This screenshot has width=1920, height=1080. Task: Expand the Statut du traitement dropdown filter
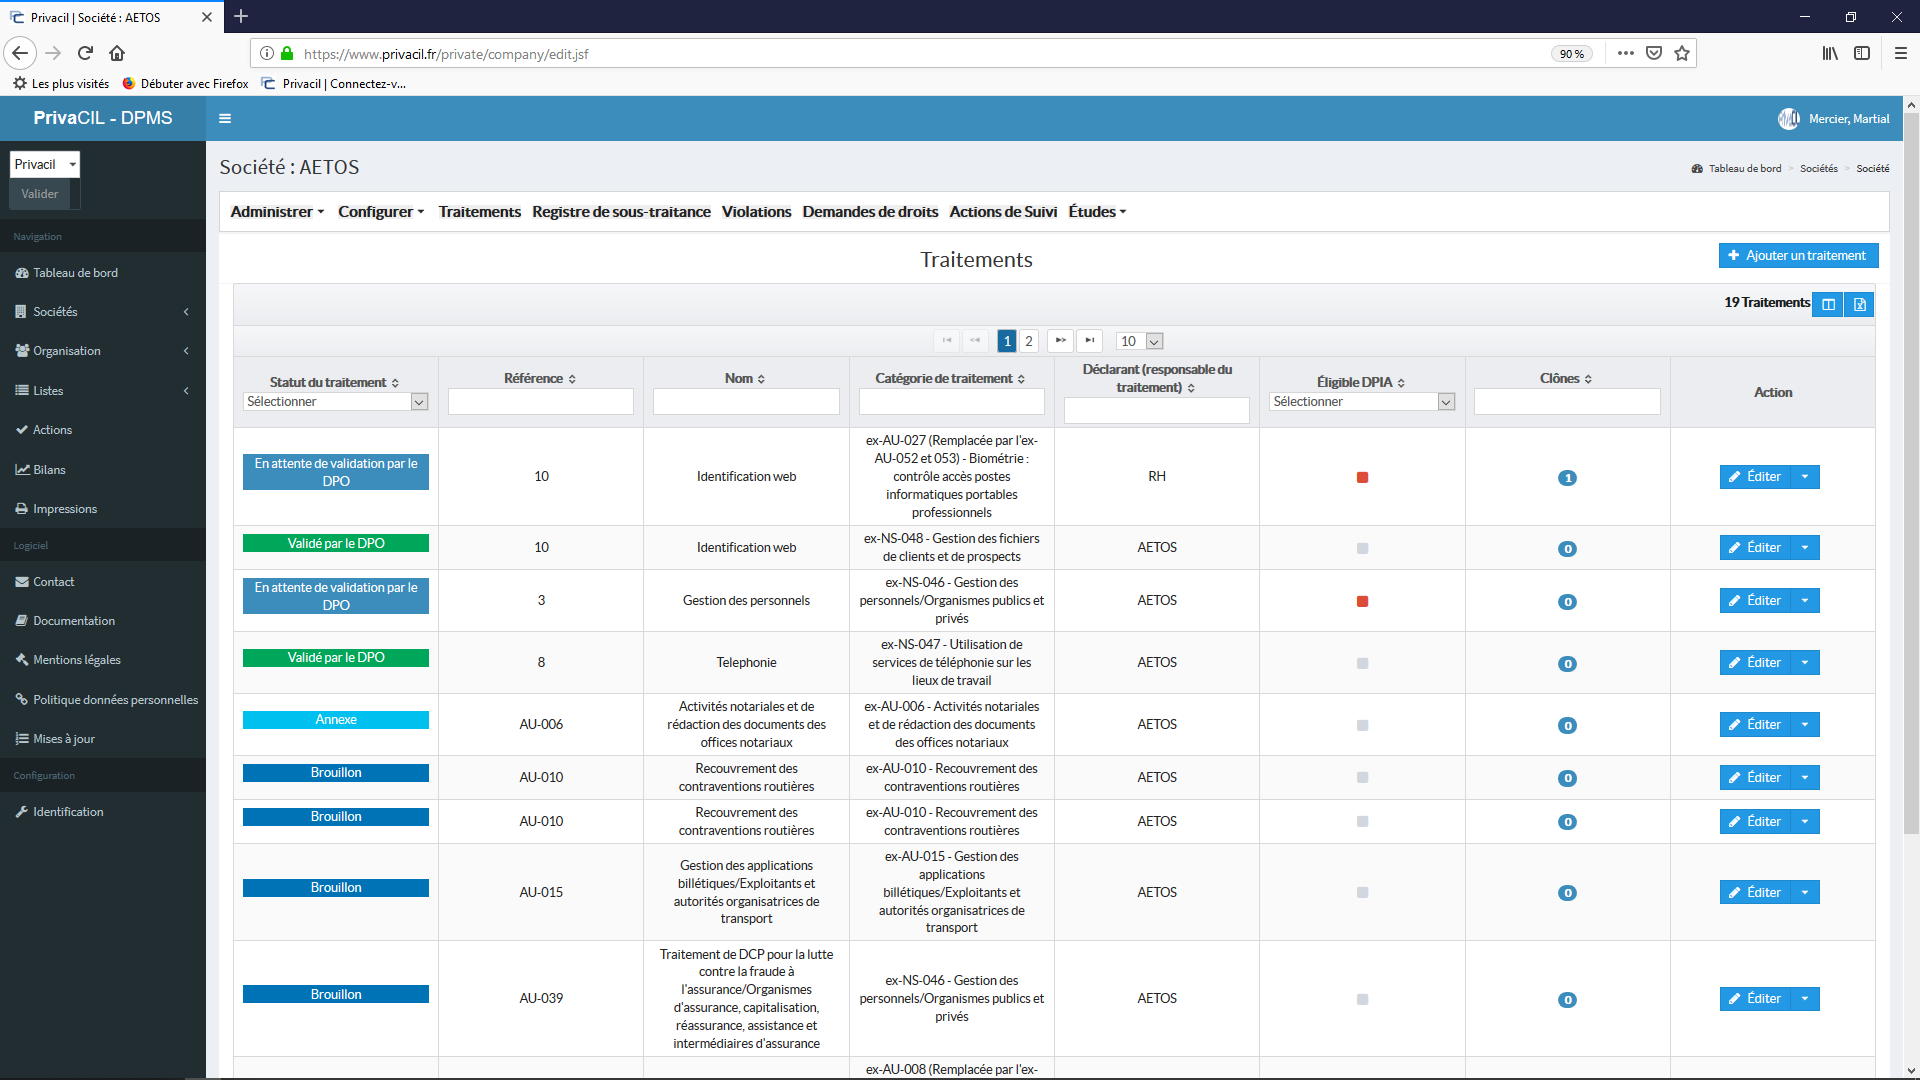418,400
